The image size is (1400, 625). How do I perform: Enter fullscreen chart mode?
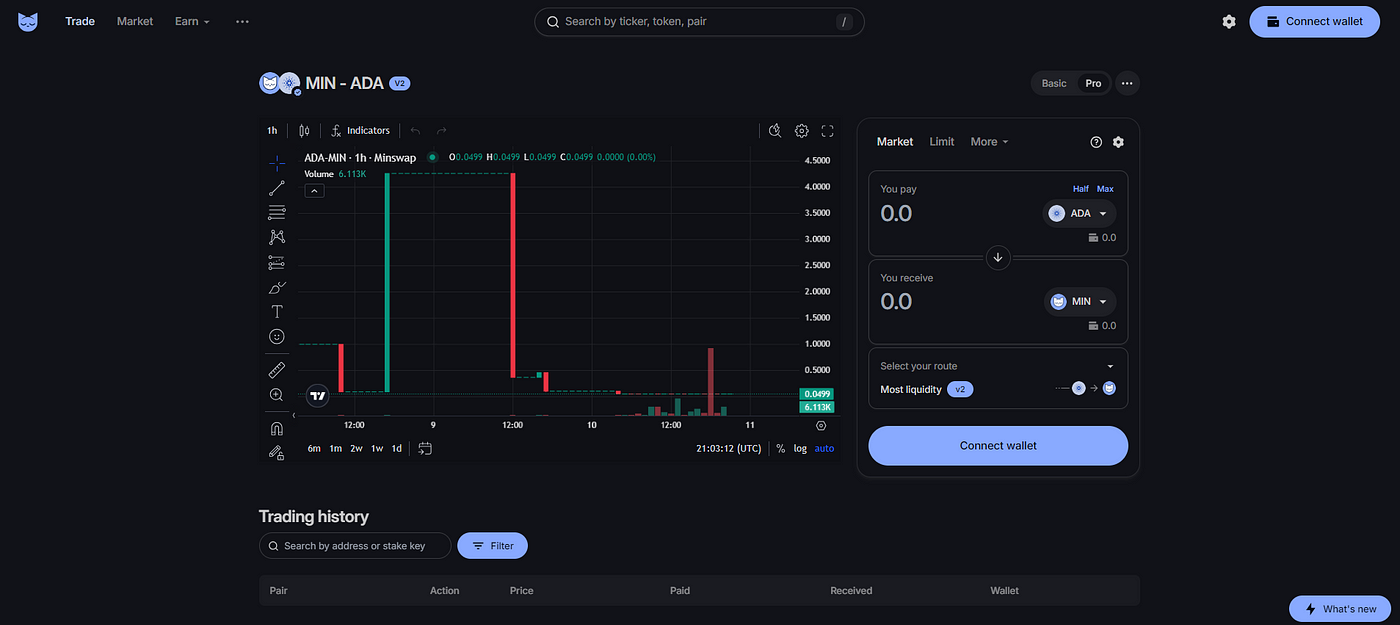[827, 131]
